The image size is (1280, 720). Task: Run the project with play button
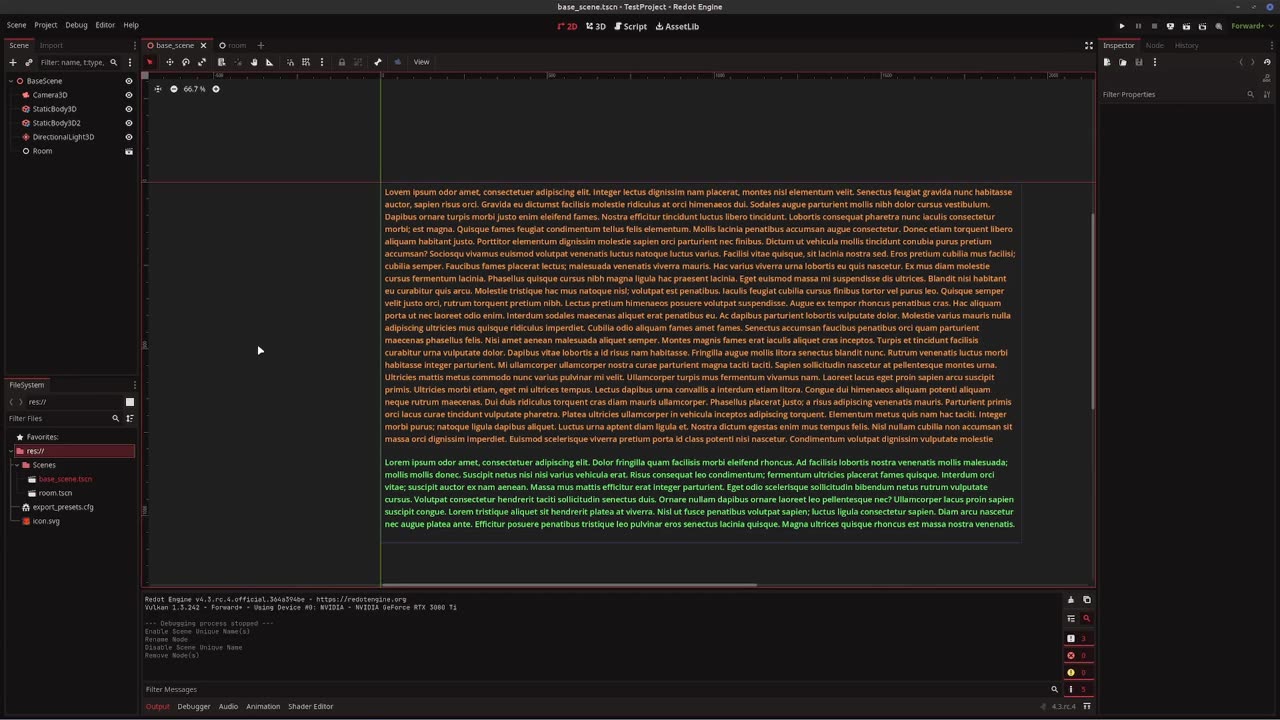pyautogui.click(x=1122, y=26)
